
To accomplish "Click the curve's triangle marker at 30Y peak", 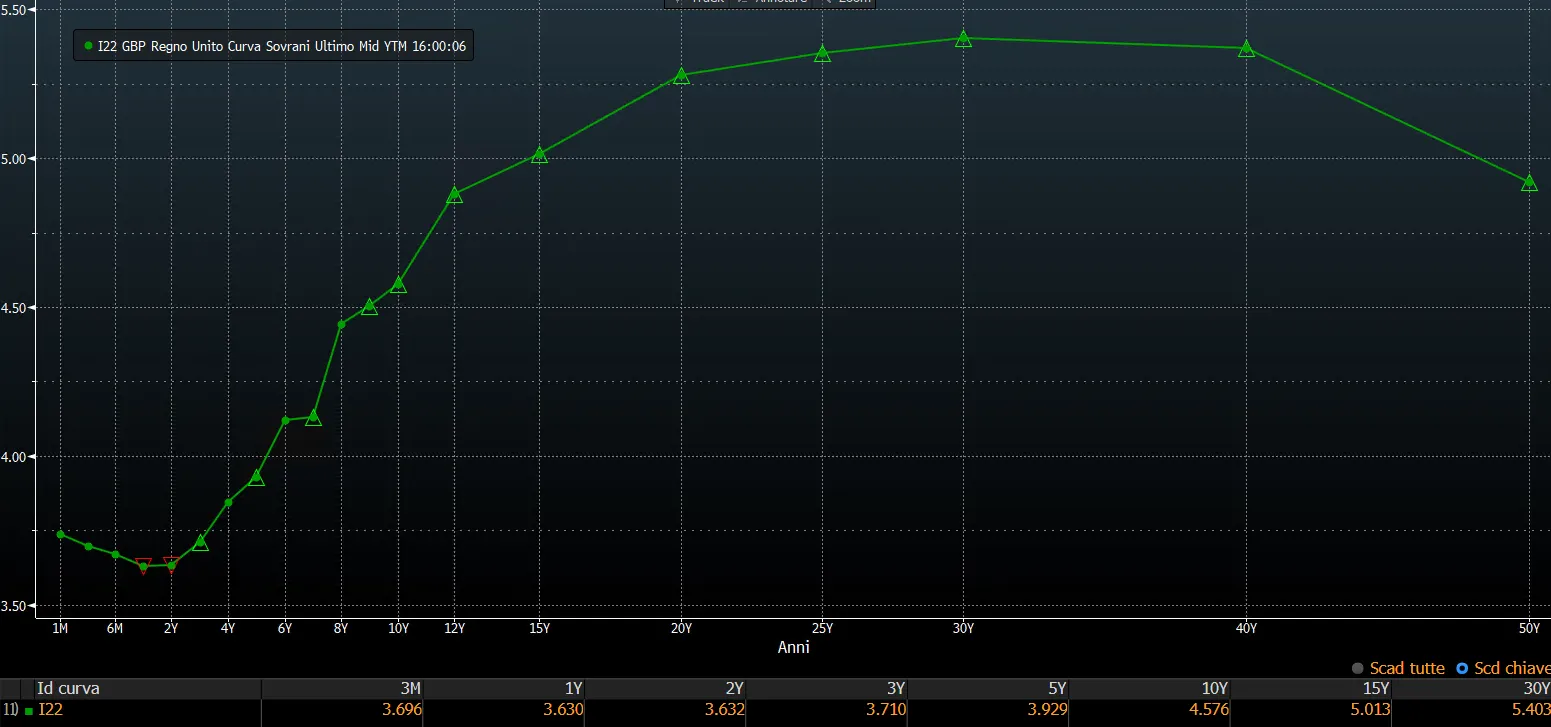I will click(963, 38).
